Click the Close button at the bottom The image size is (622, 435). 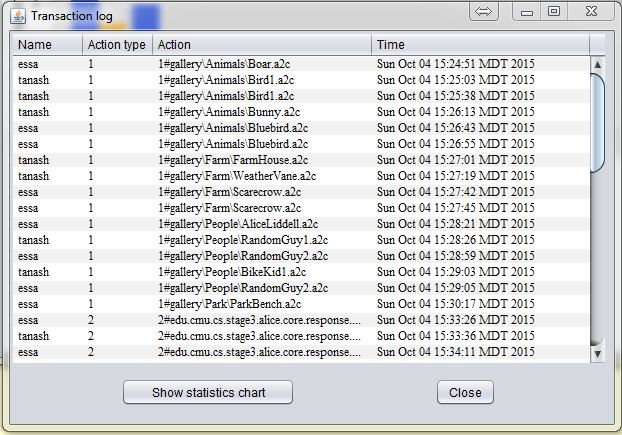coord(465,393)
